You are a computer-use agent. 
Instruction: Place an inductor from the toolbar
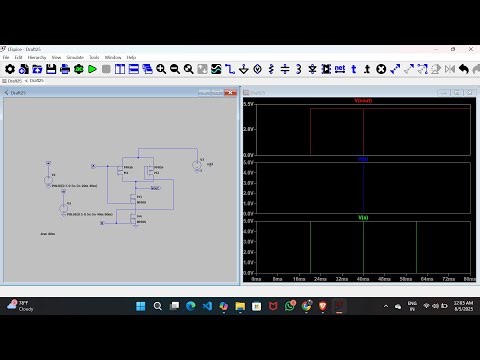click(x=299, y=69)
